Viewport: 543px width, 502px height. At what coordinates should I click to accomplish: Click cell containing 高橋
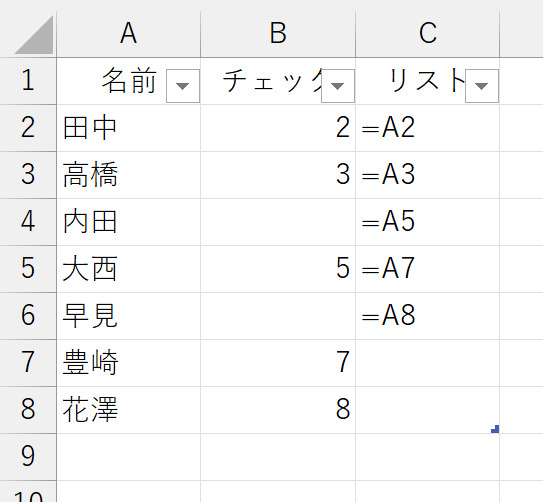[128, 175]
